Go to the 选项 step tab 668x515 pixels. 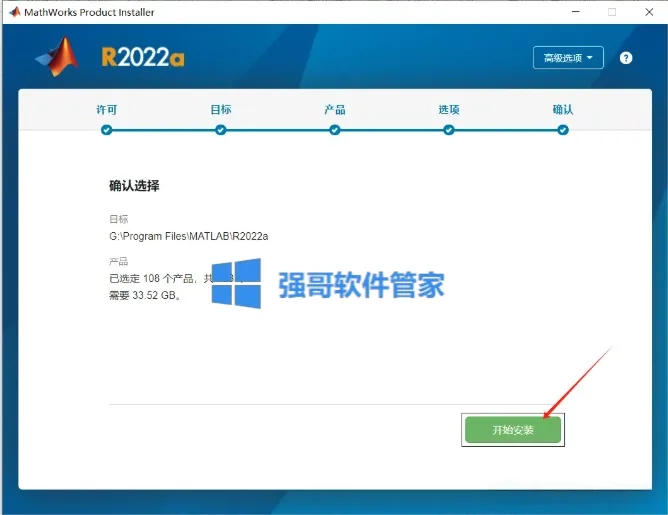coord(449,110)
